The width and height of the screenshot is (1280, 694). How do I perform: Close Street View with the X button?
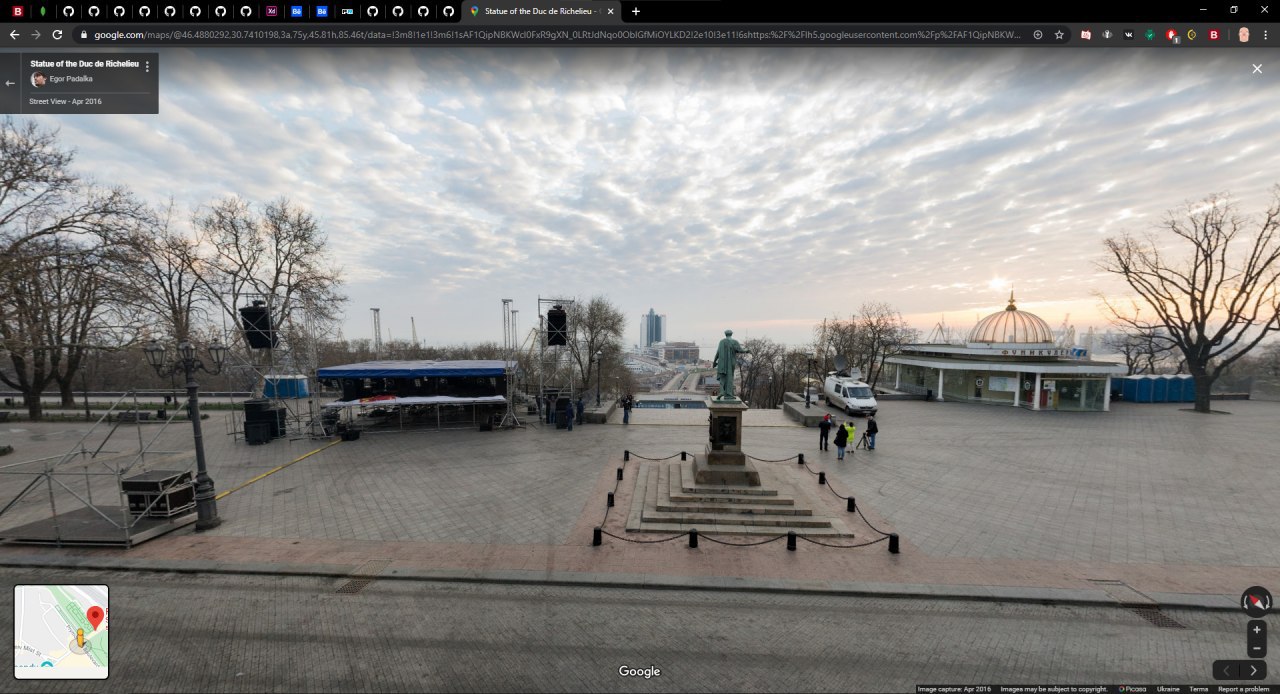pyautogui.click(x=1257, y=68)
